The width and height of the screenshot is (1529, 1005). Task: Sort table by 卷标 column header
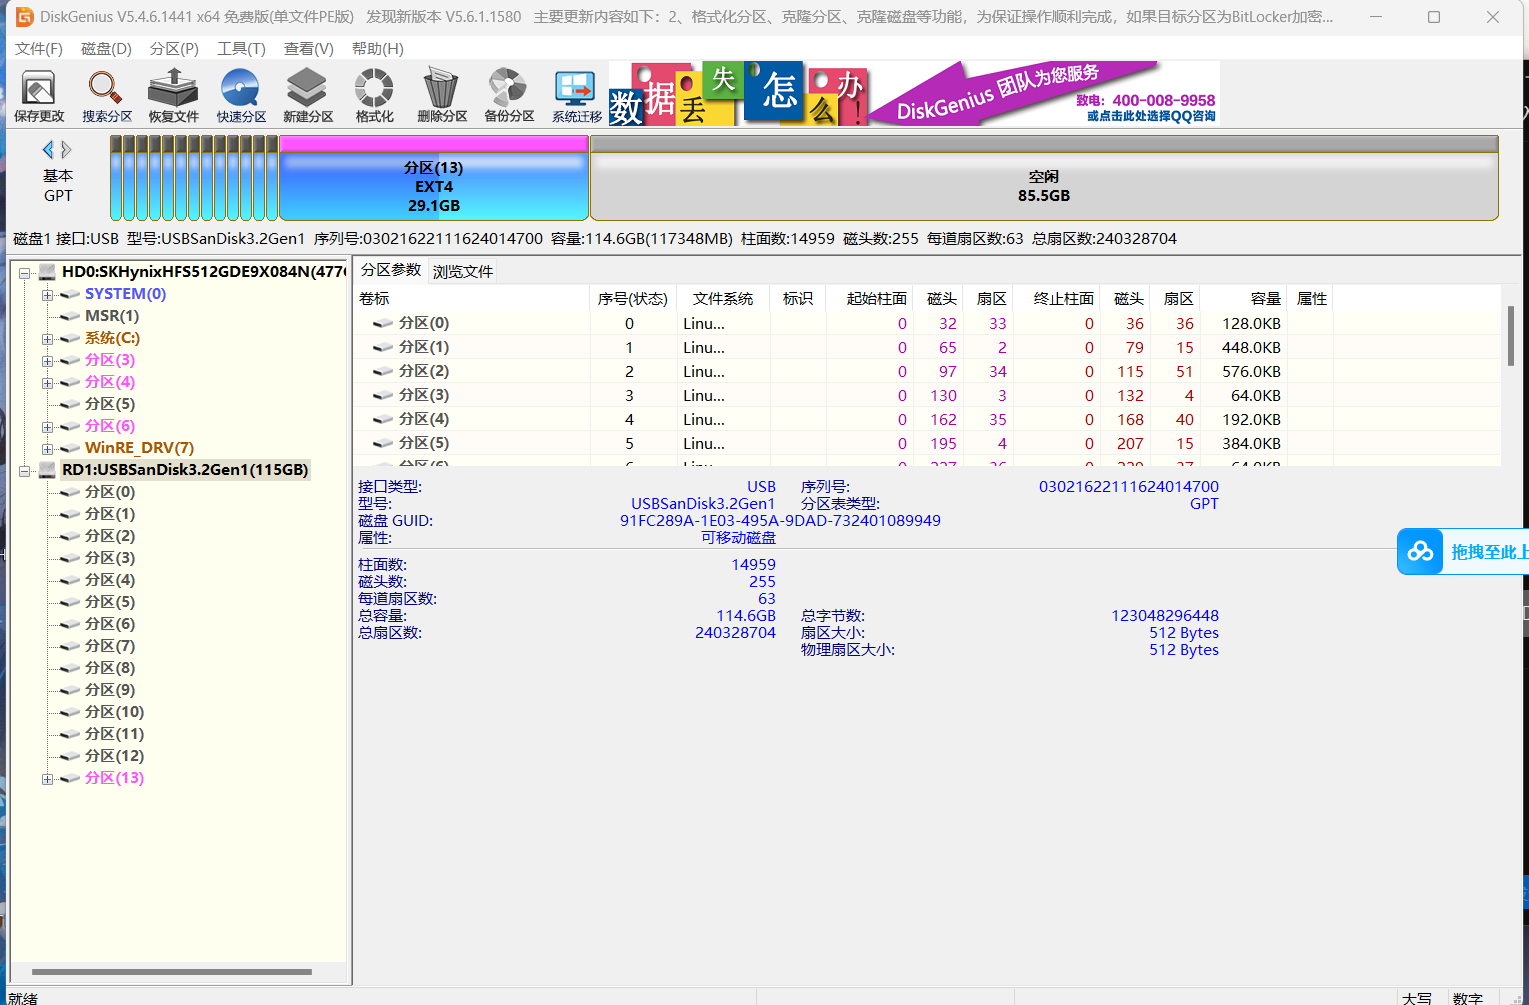(471, 298)
